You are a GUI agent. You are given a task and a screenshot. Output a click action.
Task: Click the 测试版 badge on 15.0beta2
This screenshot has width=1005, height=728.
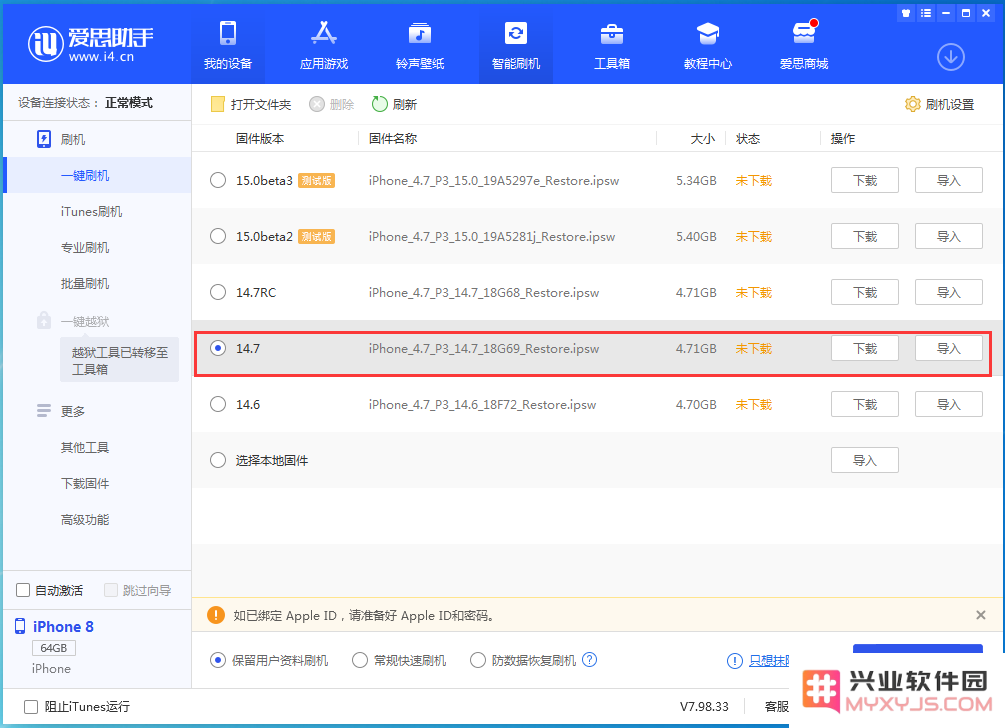(317, 236)
